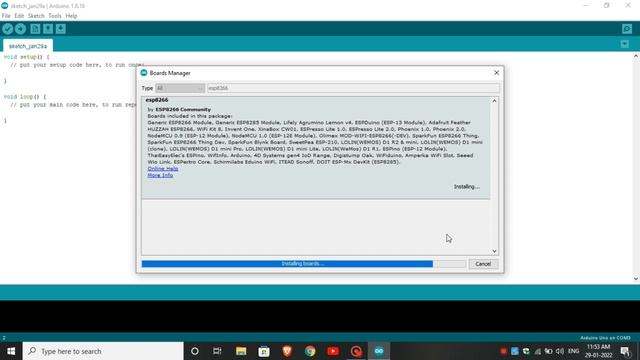This screenshot has width=640, height=360.
Task: Click the Arduino IDE taskbar icon
Action: pyautogui.click(x=379, y=351)
